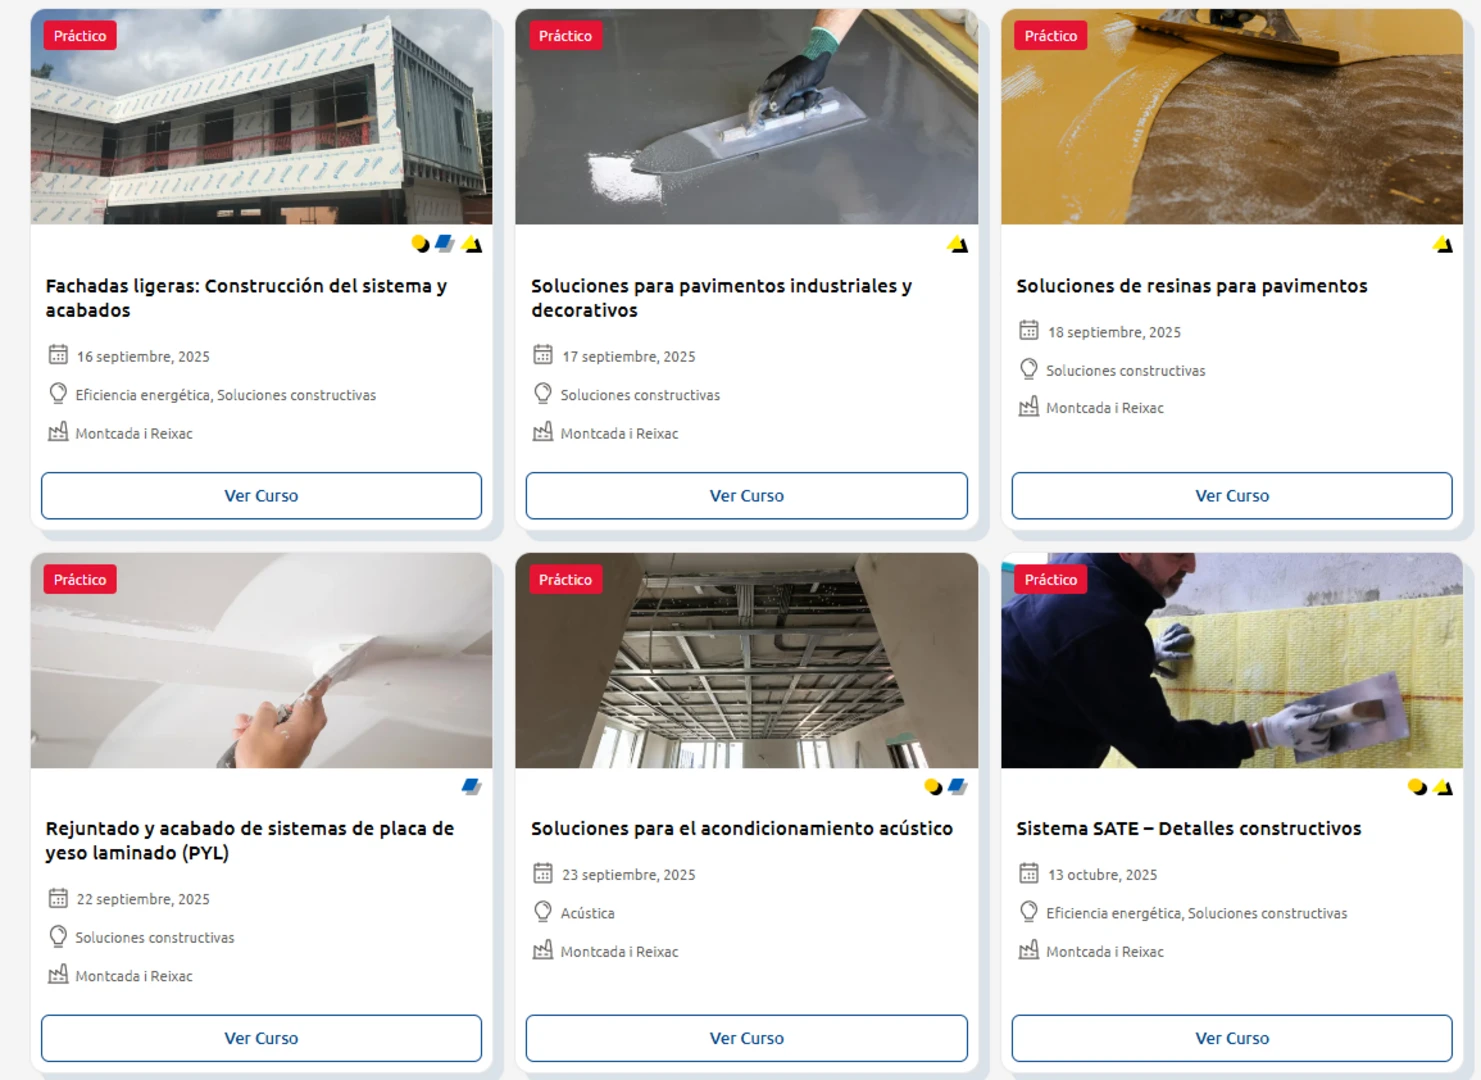Click calendar icon beside 16 septiembre, 2025
This screenshot has width=1481, height=1080.
pos(58,355)
